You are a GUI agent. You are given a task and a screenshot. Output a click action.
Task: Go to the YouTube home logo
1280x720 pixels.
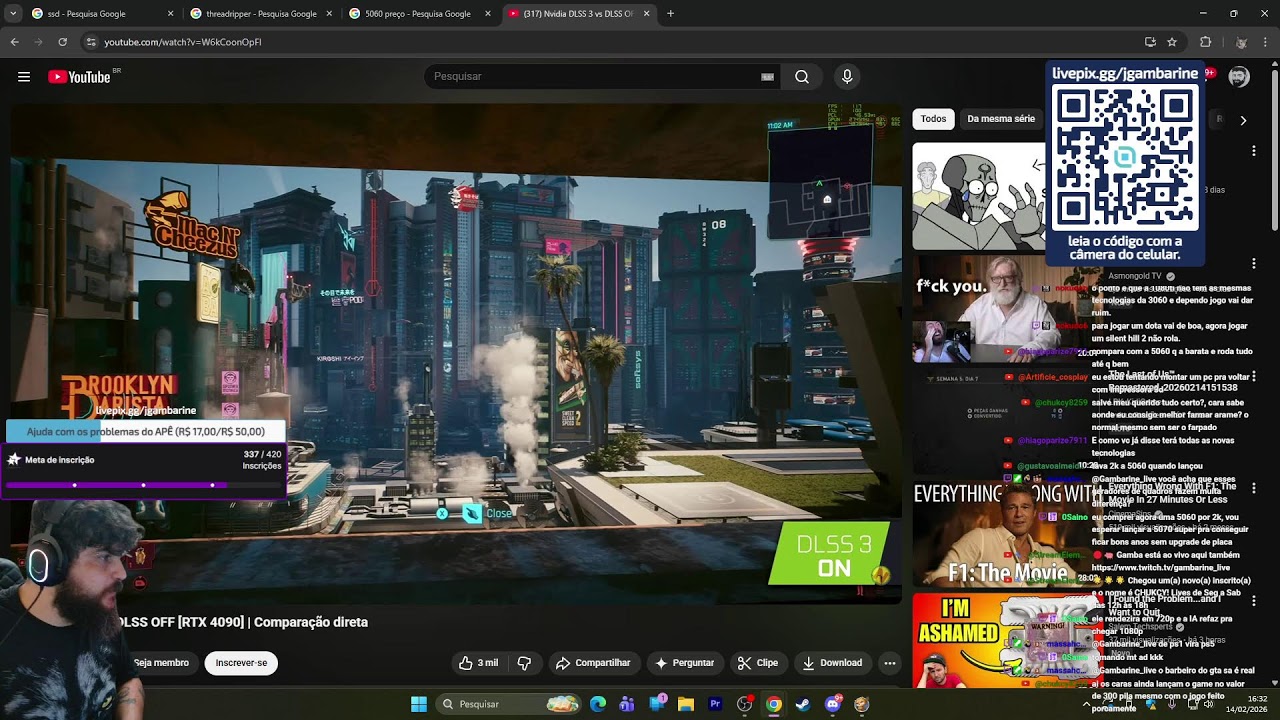(x=79, y=77)
